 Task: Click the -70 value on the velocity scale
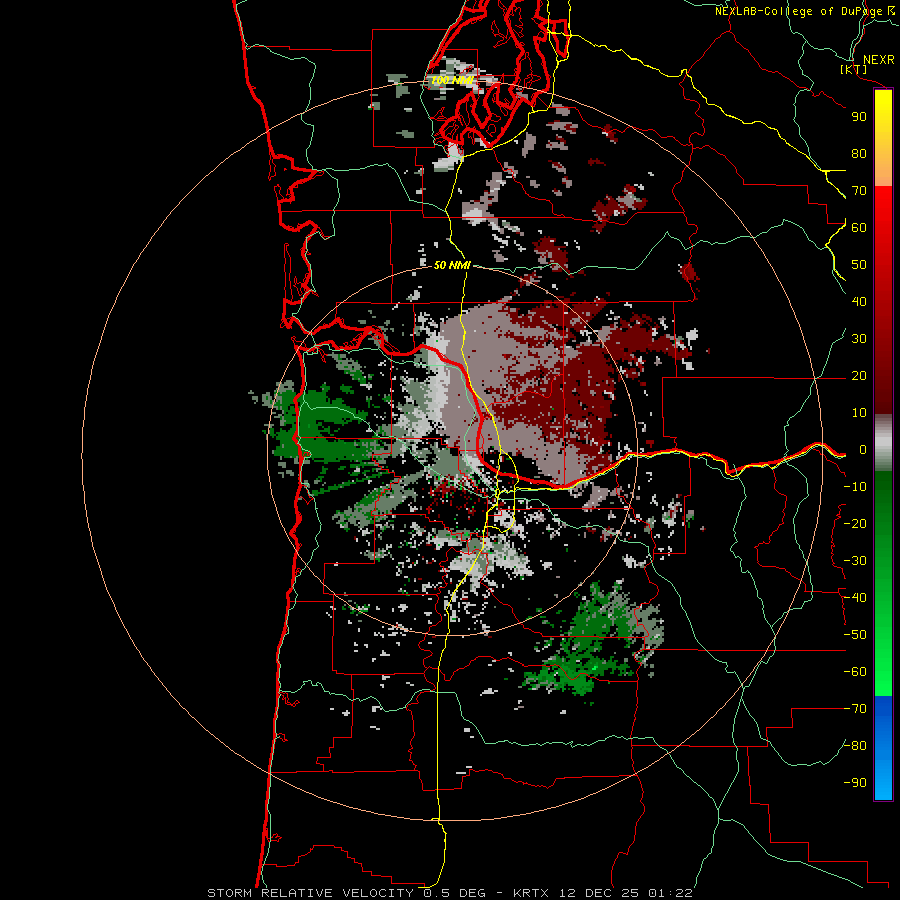click(x=855, y=709)
